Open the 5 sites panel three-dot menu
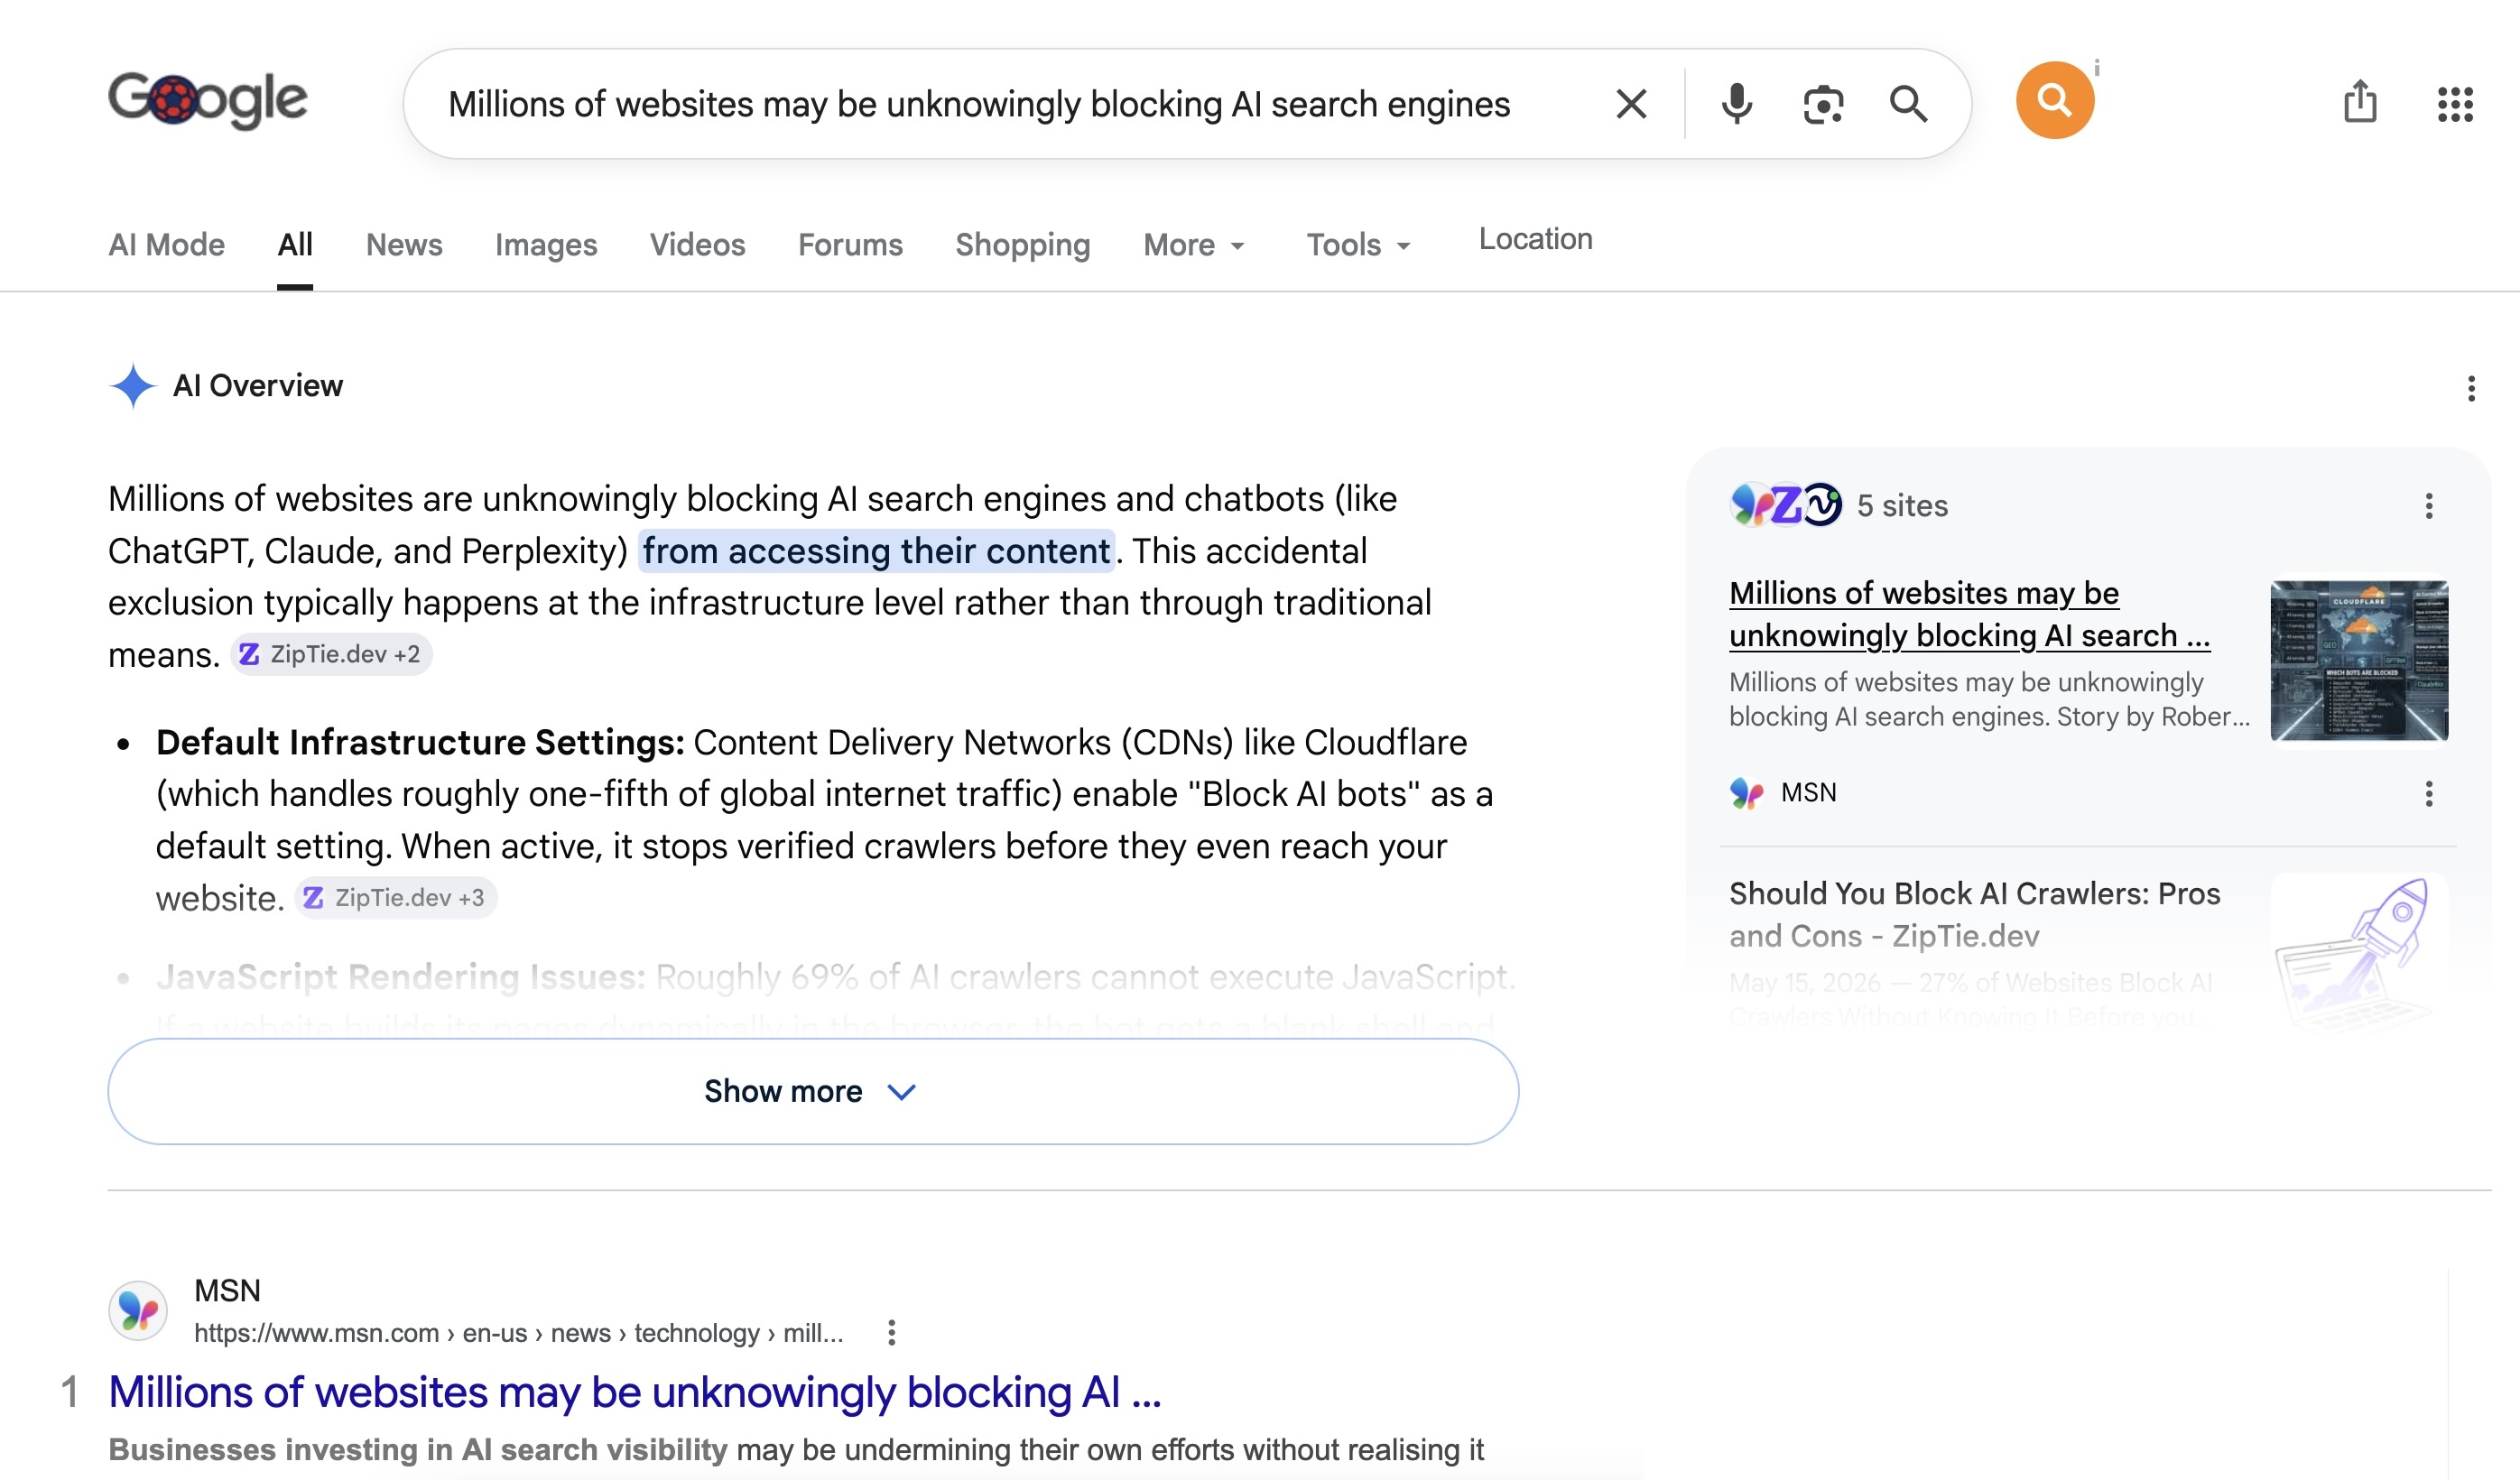Viewport: 2520px width, 1480px height. tap(2429, 506)
